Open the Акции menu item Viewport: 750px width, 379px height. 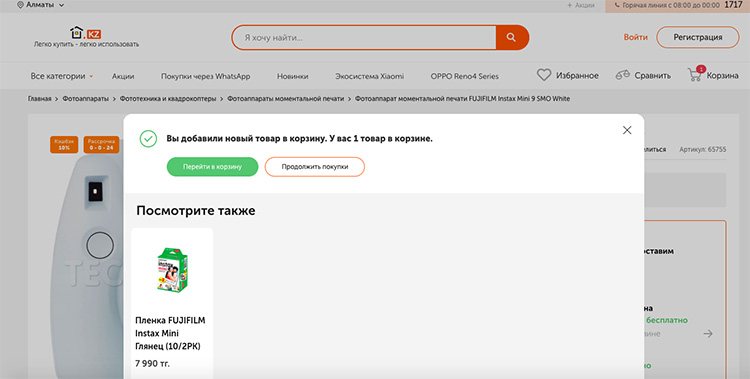[123, 76]
